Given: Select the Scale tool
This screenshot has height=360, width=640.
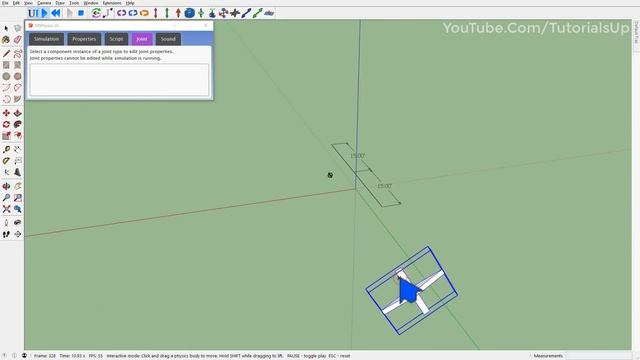Looking at the screenshot, I should [6, 136].
